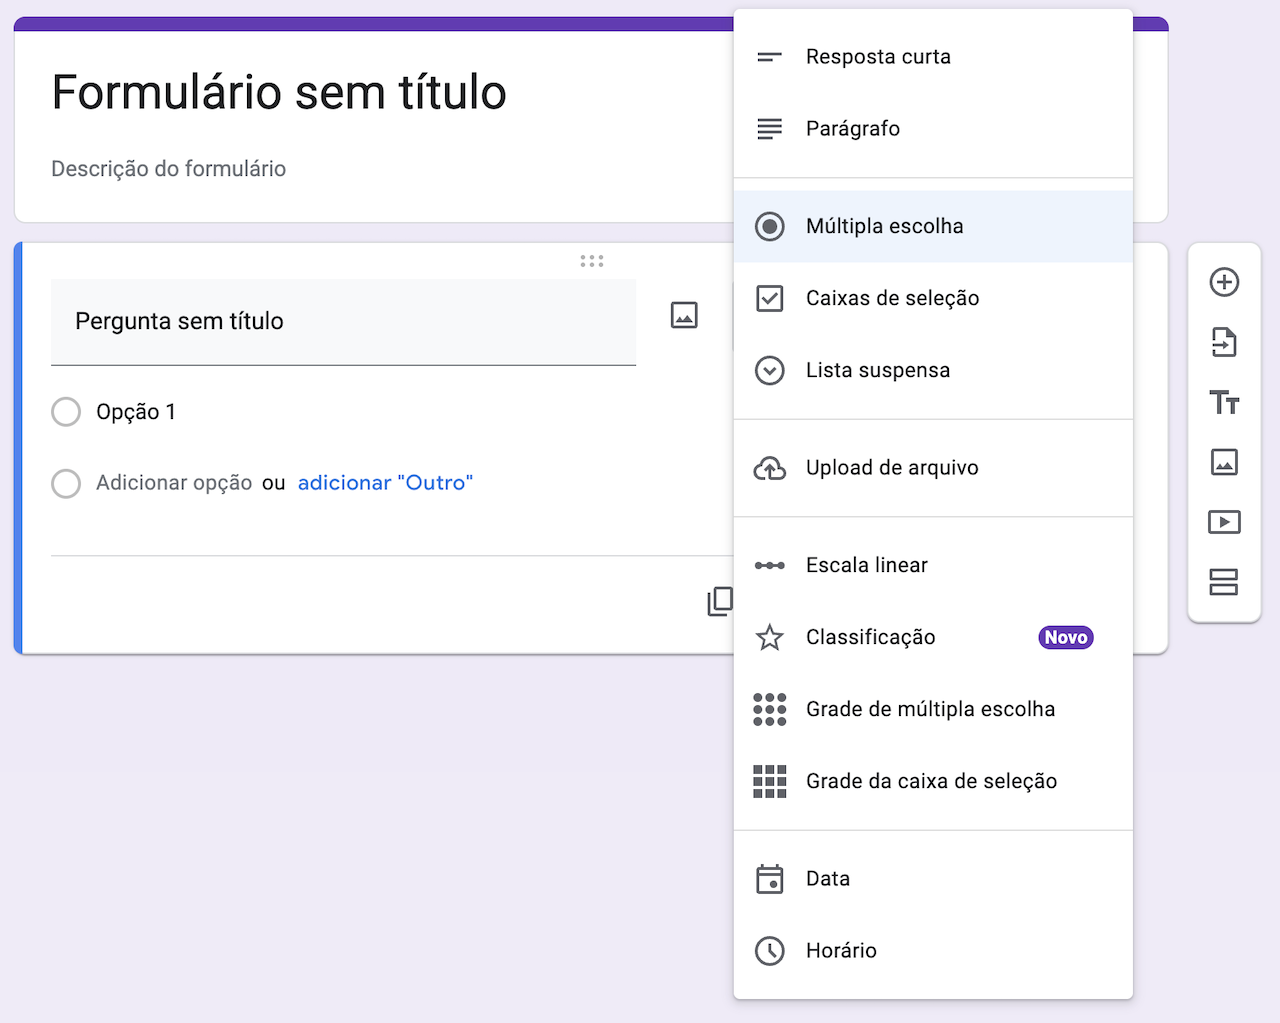The height and width of the screenshot is (1023, 1280).
Task: Choose Caixas de seleção question type
Action: [892, 298]
